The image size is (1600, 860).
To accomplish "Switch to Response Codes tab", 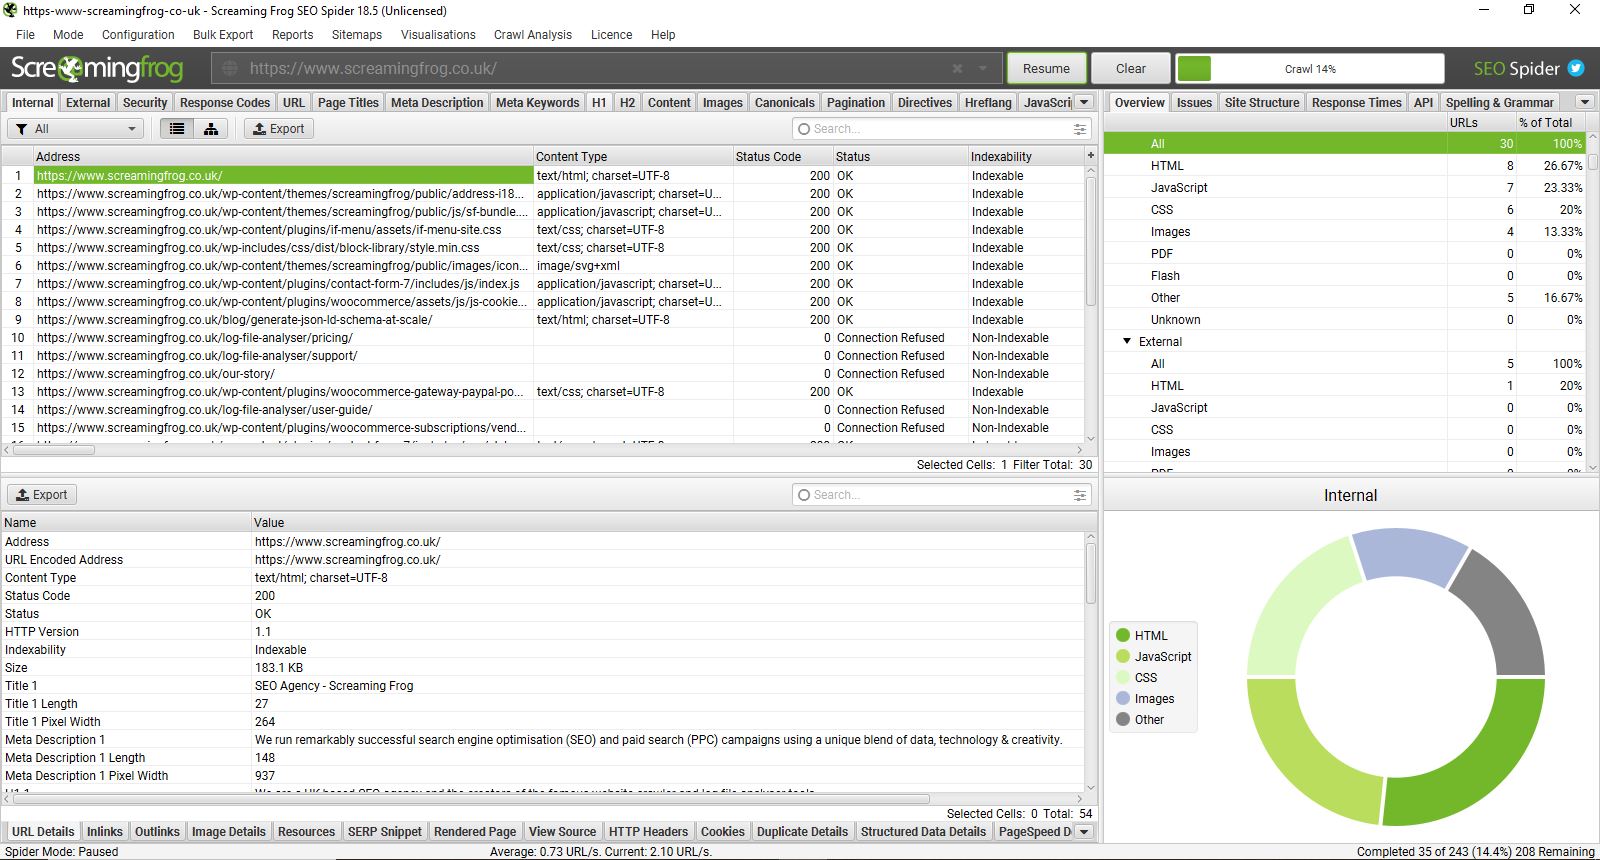I will tap(225, 102).
